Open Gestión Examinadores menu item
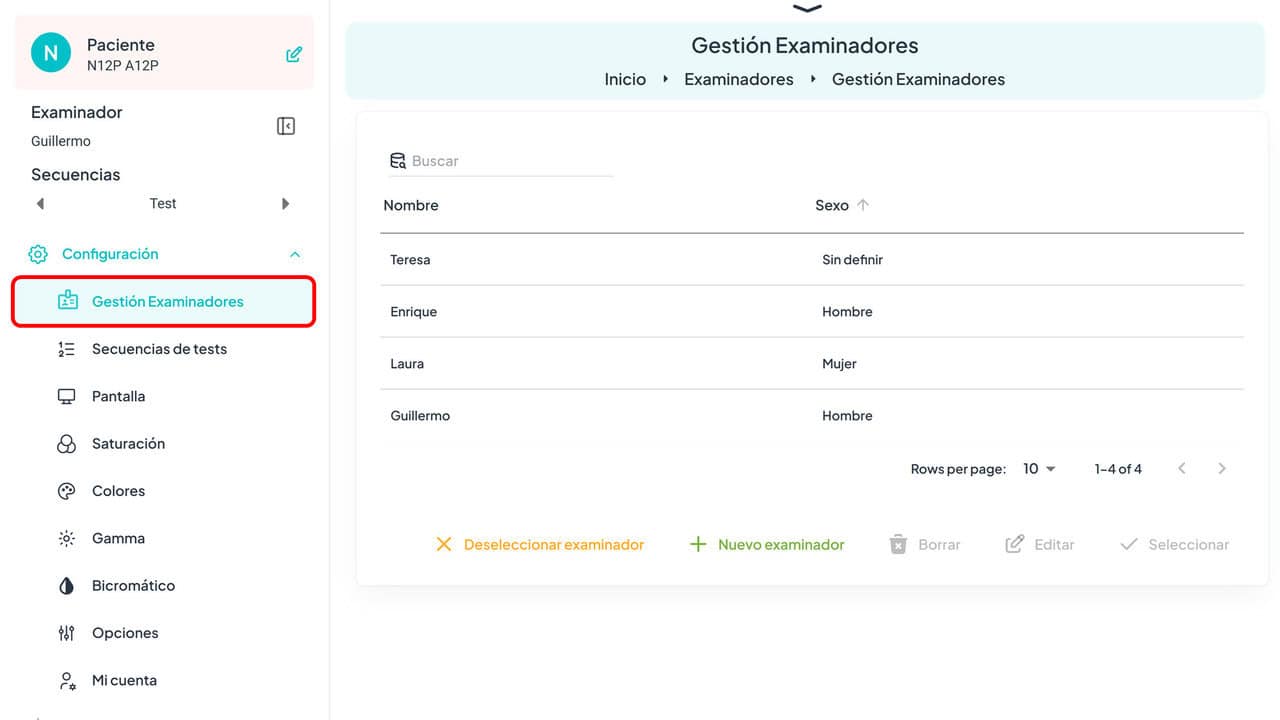Screen dimensions: 1280x720 click(x=164, y=301)
